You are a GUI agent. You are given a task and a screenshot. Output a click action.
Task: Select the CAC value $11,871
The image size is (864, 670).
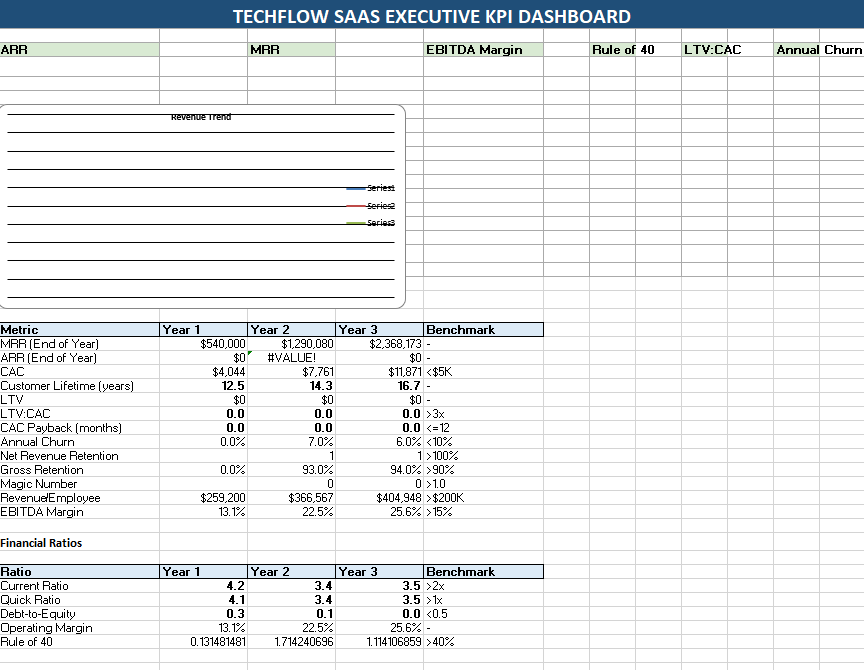(x=379, y=372)
